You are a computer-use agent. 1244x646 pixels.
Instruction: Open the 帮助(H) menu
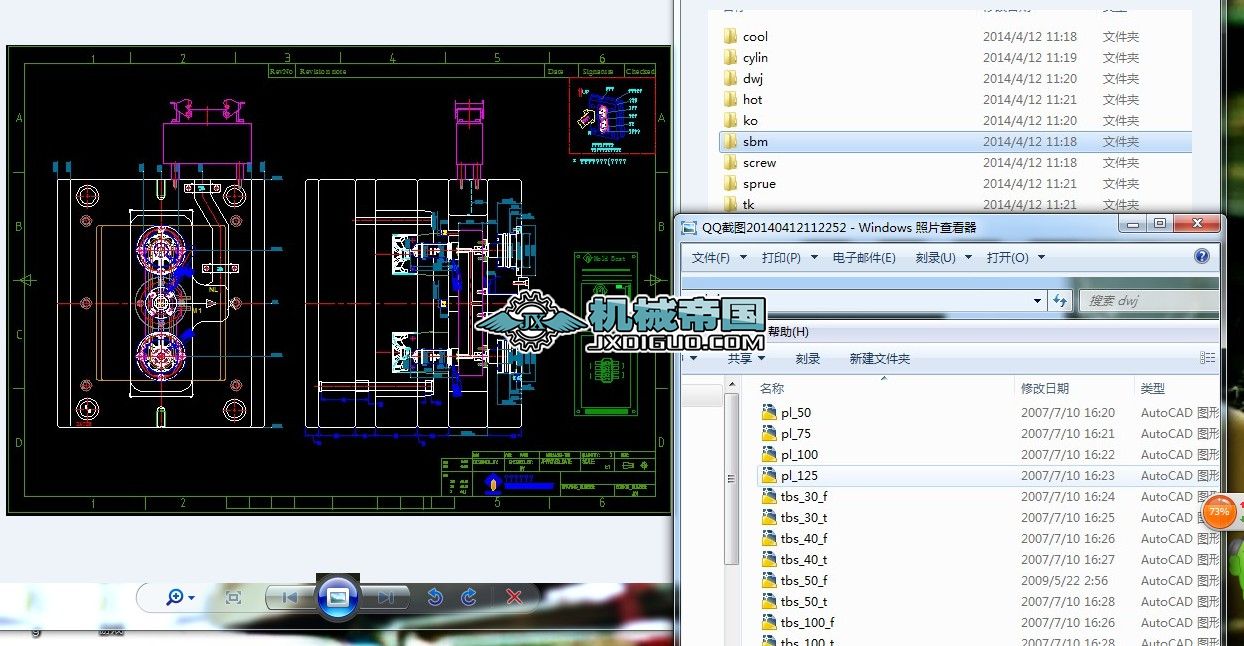788,332
